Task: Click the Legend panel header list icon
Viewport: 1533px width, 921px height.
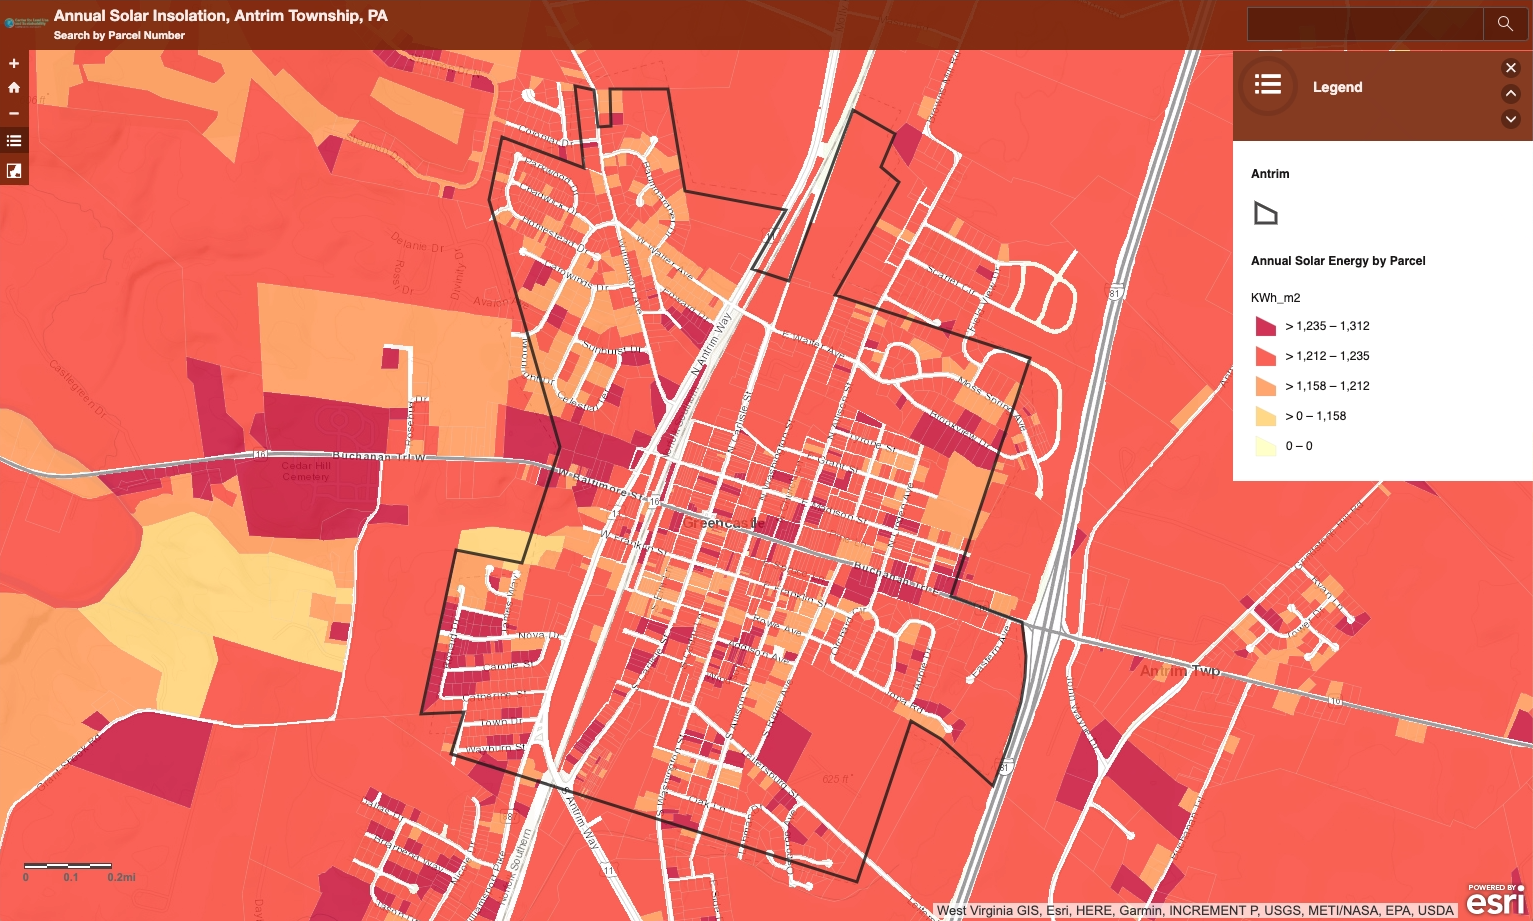Action: click(1268, 86)
